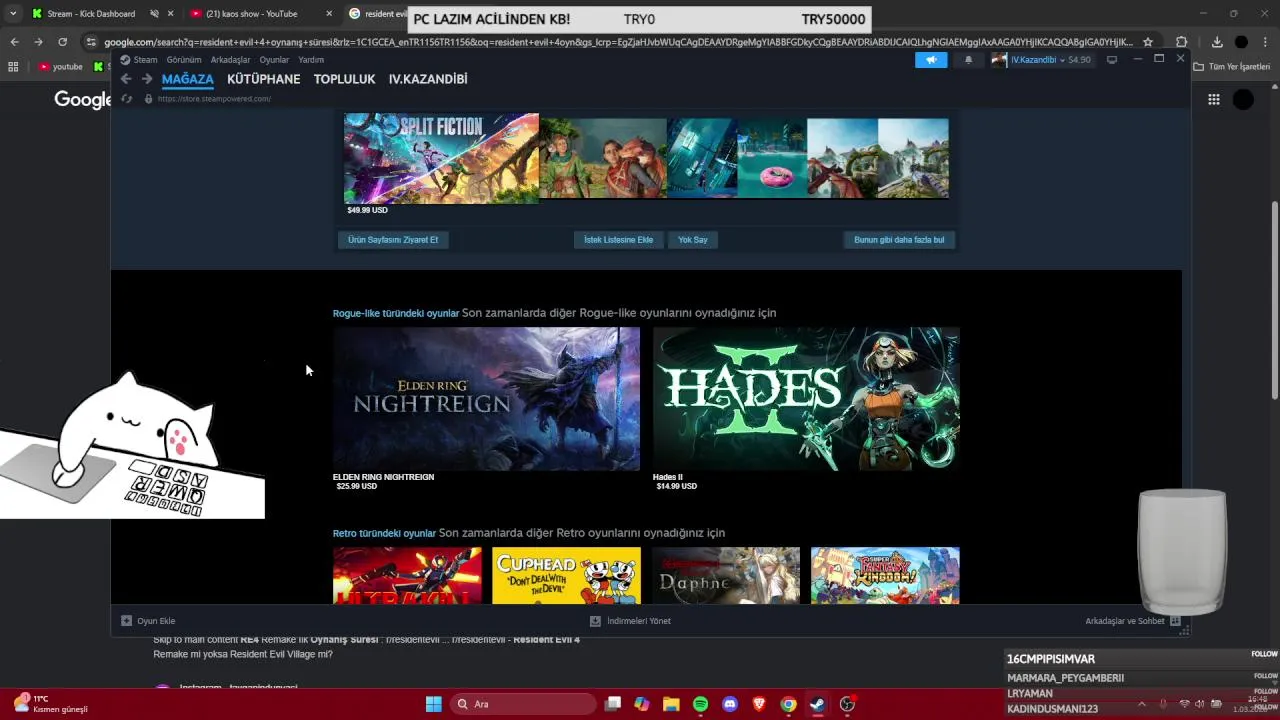Open Chrome's tab search dropdown arrow
The height and width of the screenshot is (720, 1280).
point(12,14)
